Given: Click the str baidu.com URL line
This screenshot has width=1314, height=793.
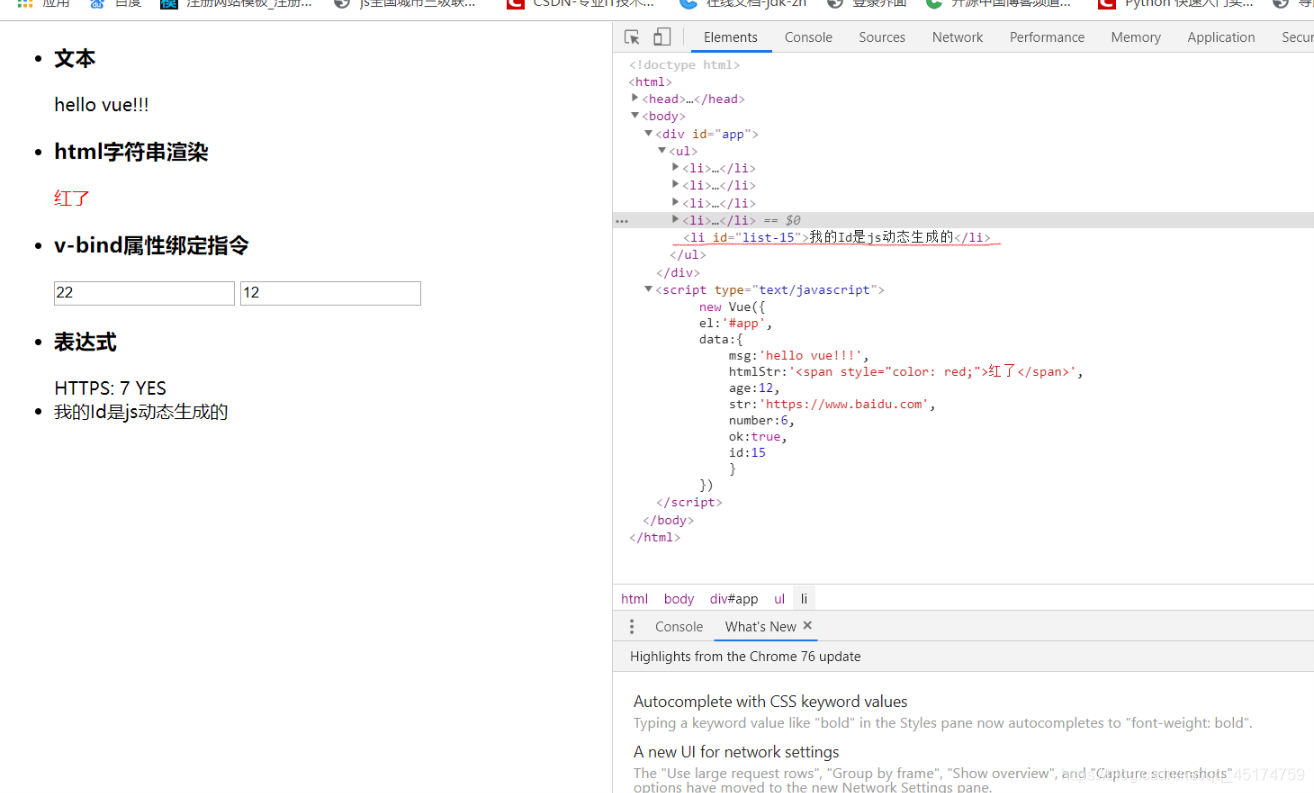Looking at the screenshot, I should (832, 404).
